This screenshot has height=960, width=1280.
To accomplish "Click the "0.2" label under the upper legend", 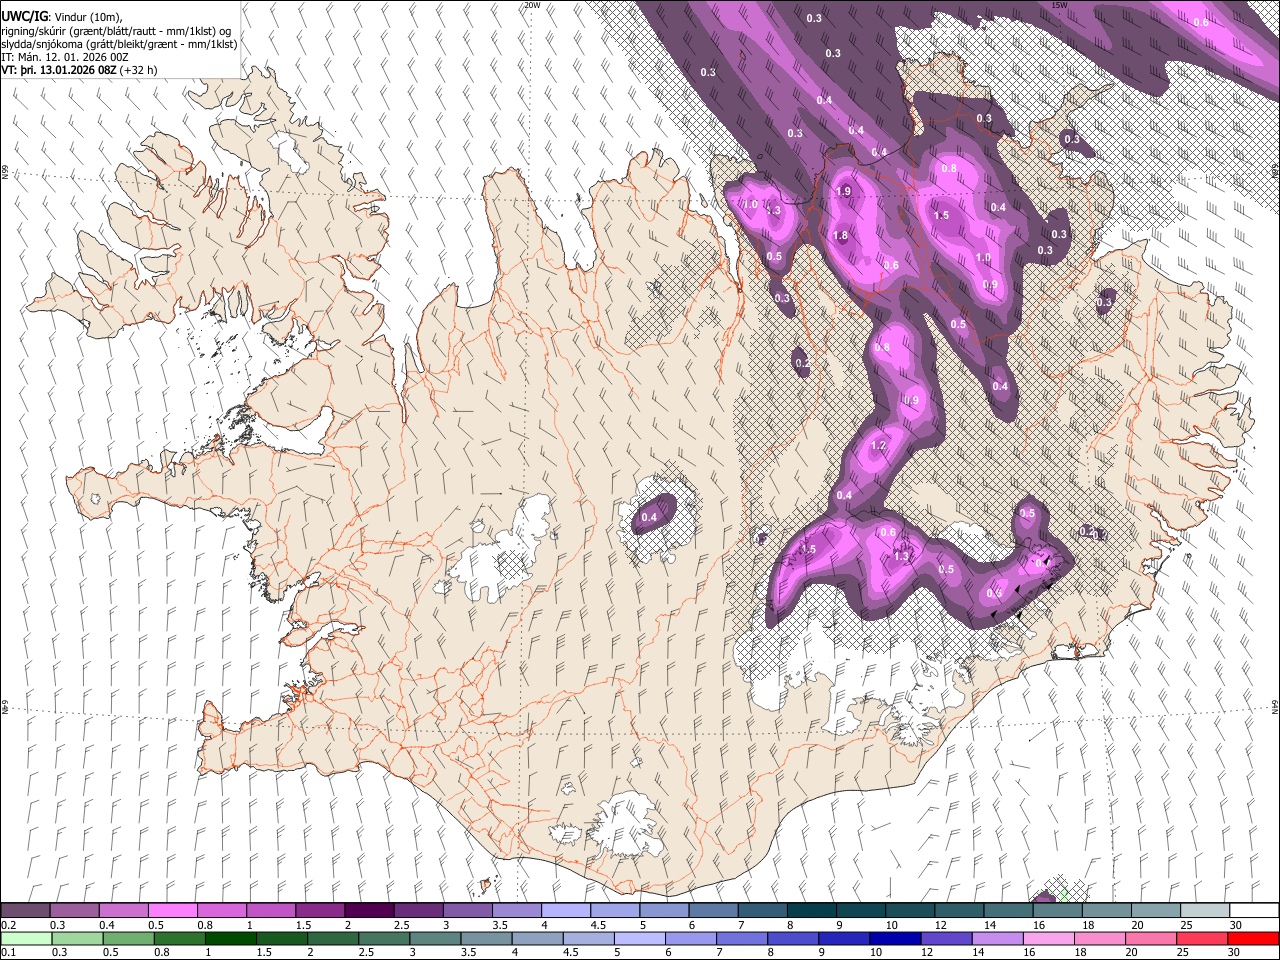I will click(8, 925).
